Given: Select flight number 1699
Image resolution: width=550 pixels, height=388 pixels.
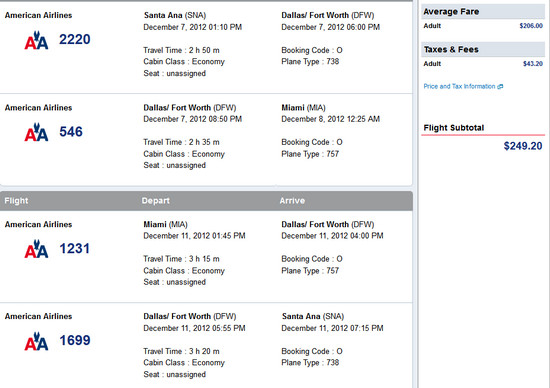Looking at the screenshot, I should 75,340.
